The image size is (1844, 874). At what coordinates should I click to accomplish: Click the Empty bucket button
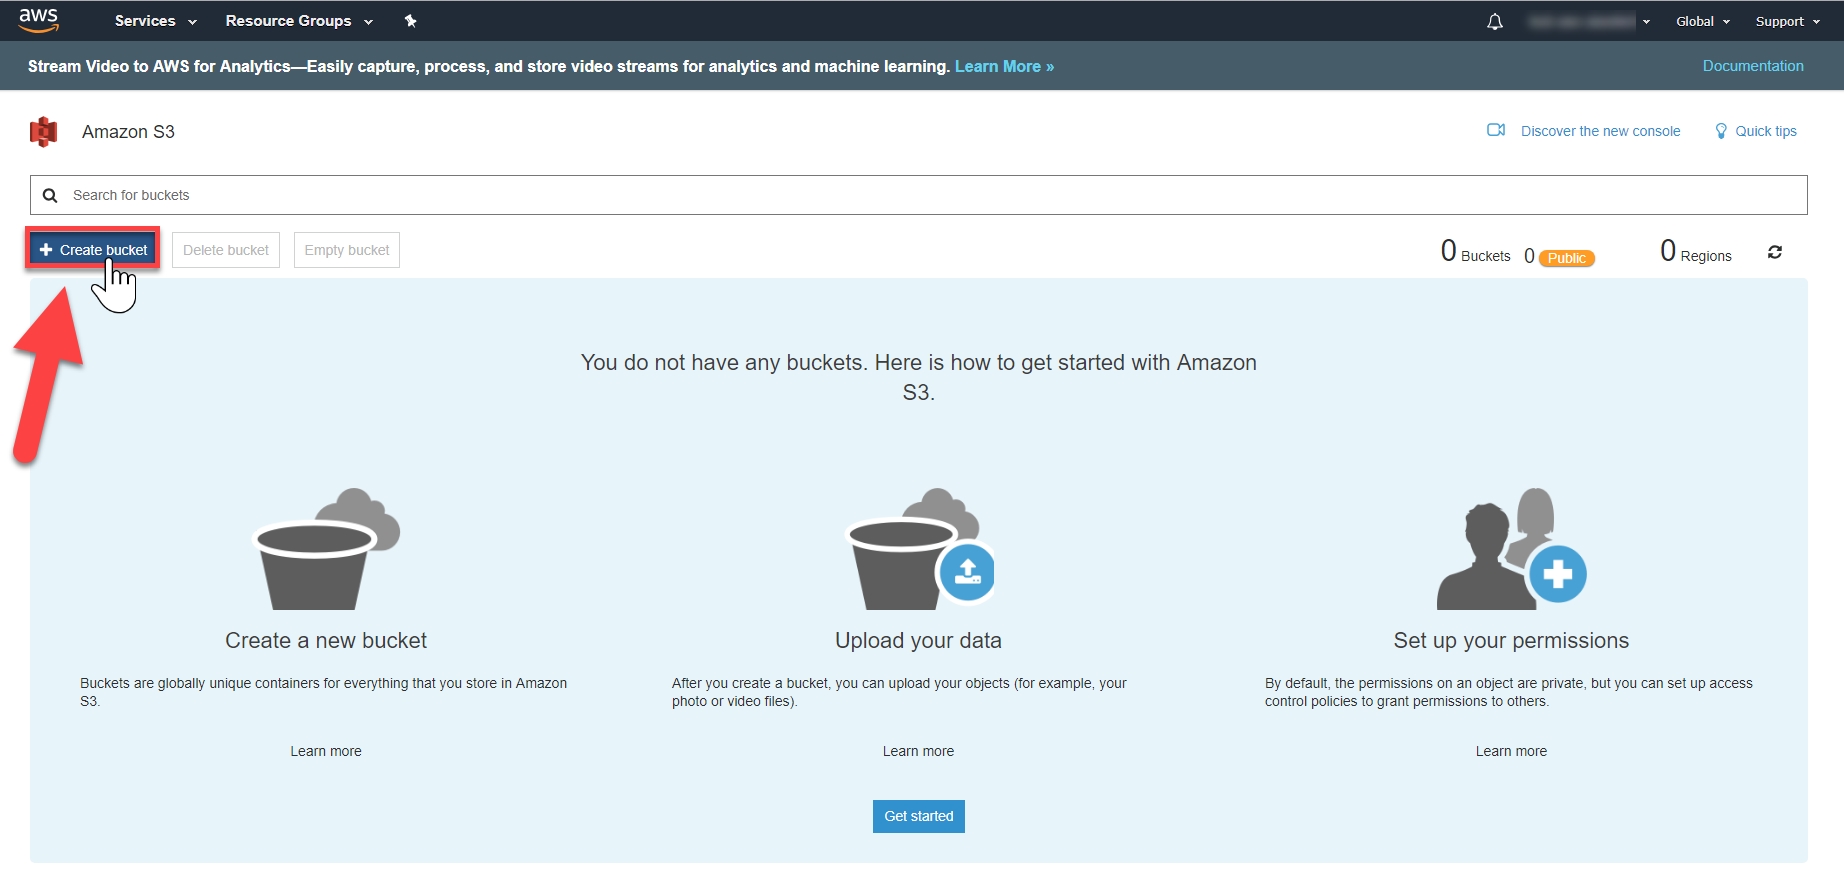(346, 250)
